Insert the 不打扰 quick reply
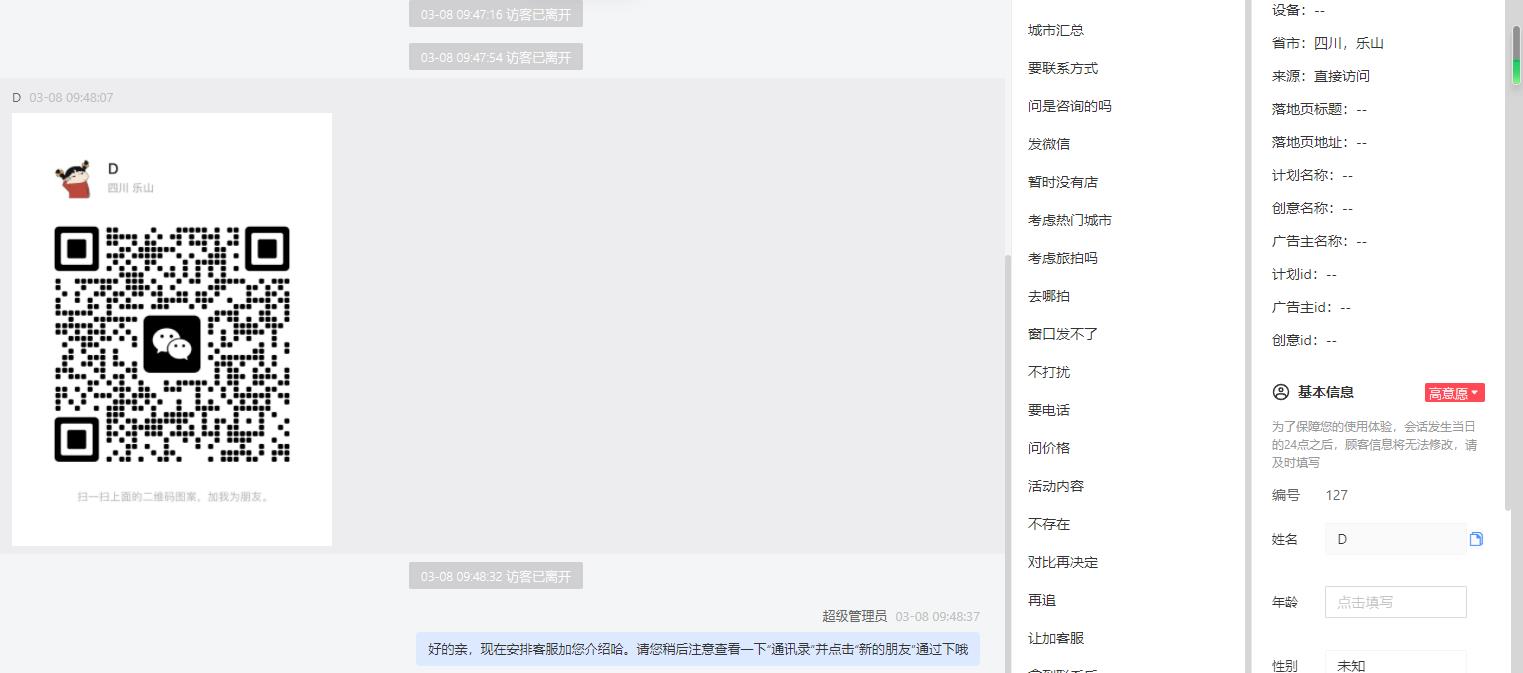The width and height of the screenshot is (1523, 673). point(1049,372)
